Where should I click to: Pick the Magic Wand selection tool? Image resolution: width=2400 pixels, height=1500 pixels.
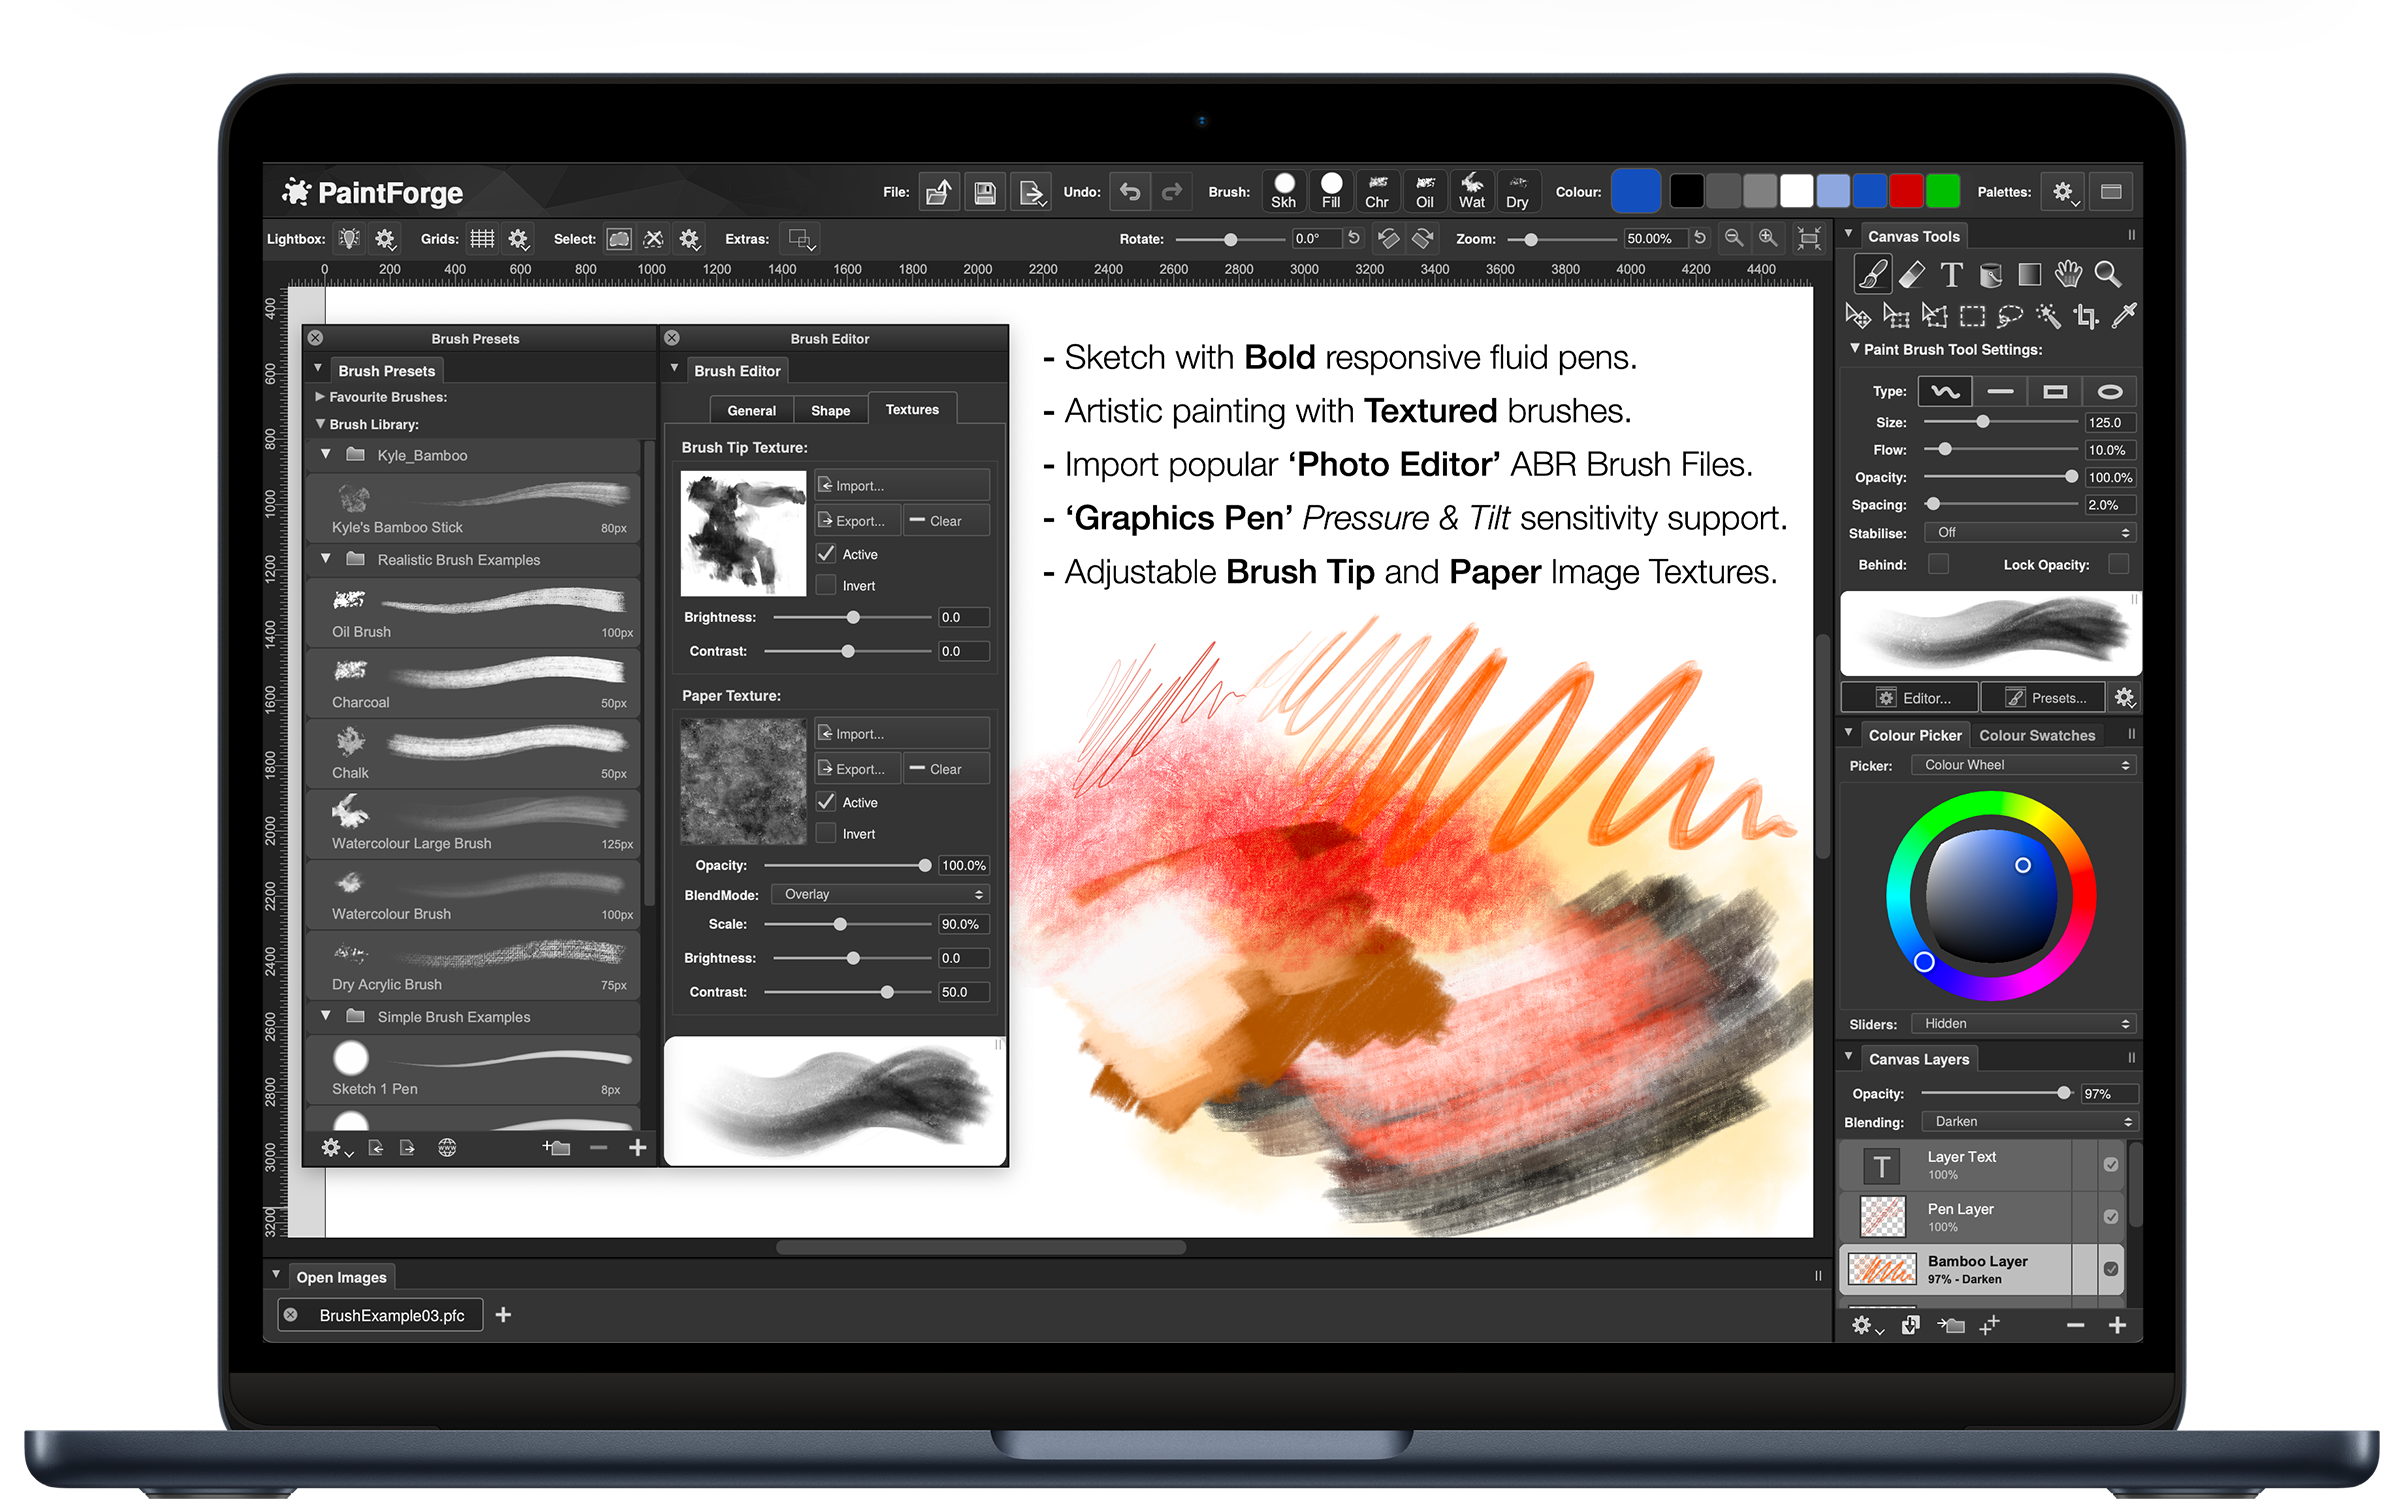pyautogui.click(x=2048, y=317)
